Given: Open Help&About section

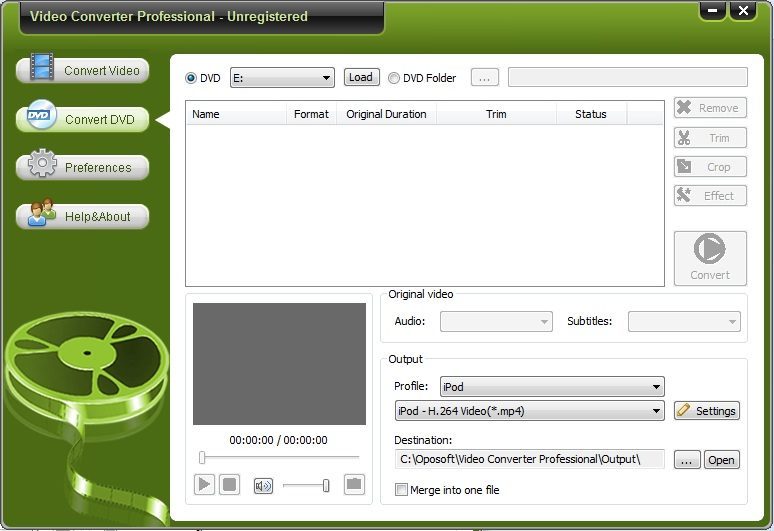Looking at the screenshot, I should pyautogui.click(x=82, y=216).
